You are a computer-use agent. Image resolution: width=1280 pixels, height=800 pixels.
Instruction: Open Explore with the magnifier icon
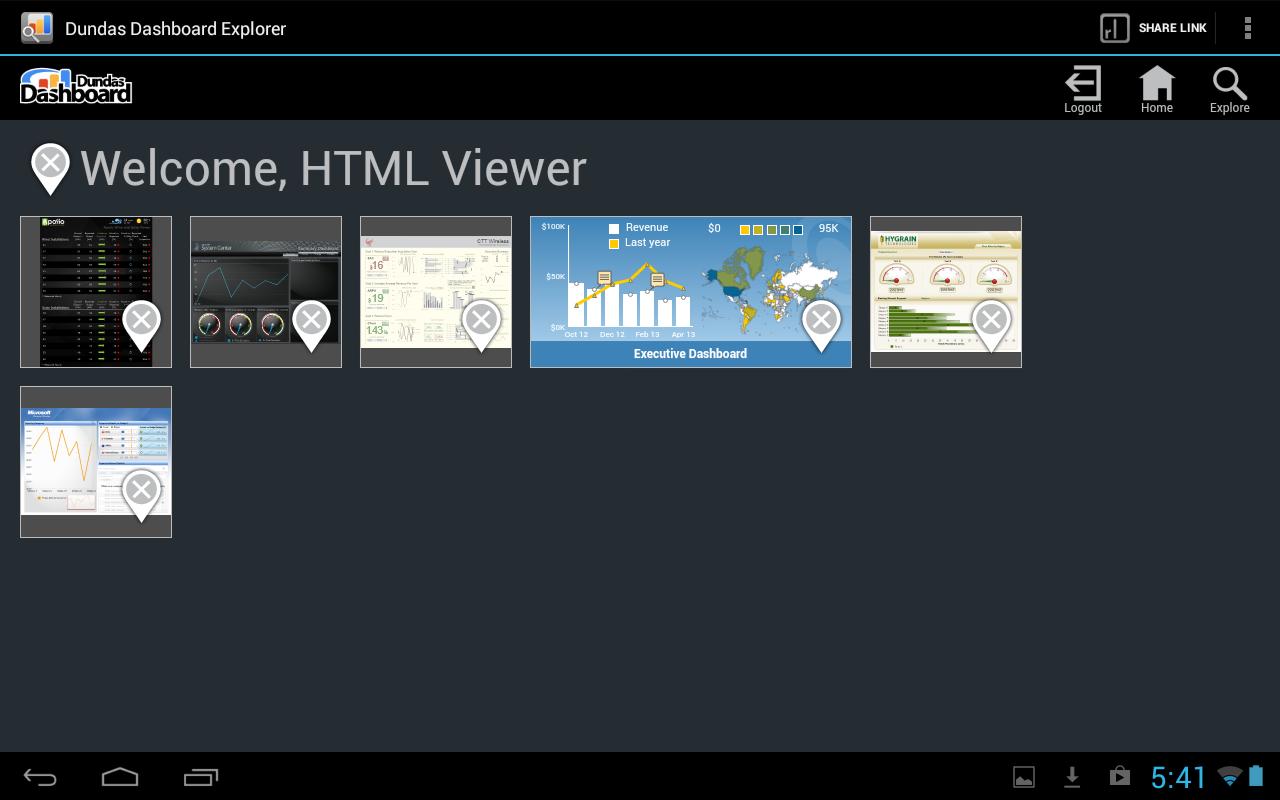1229,88
